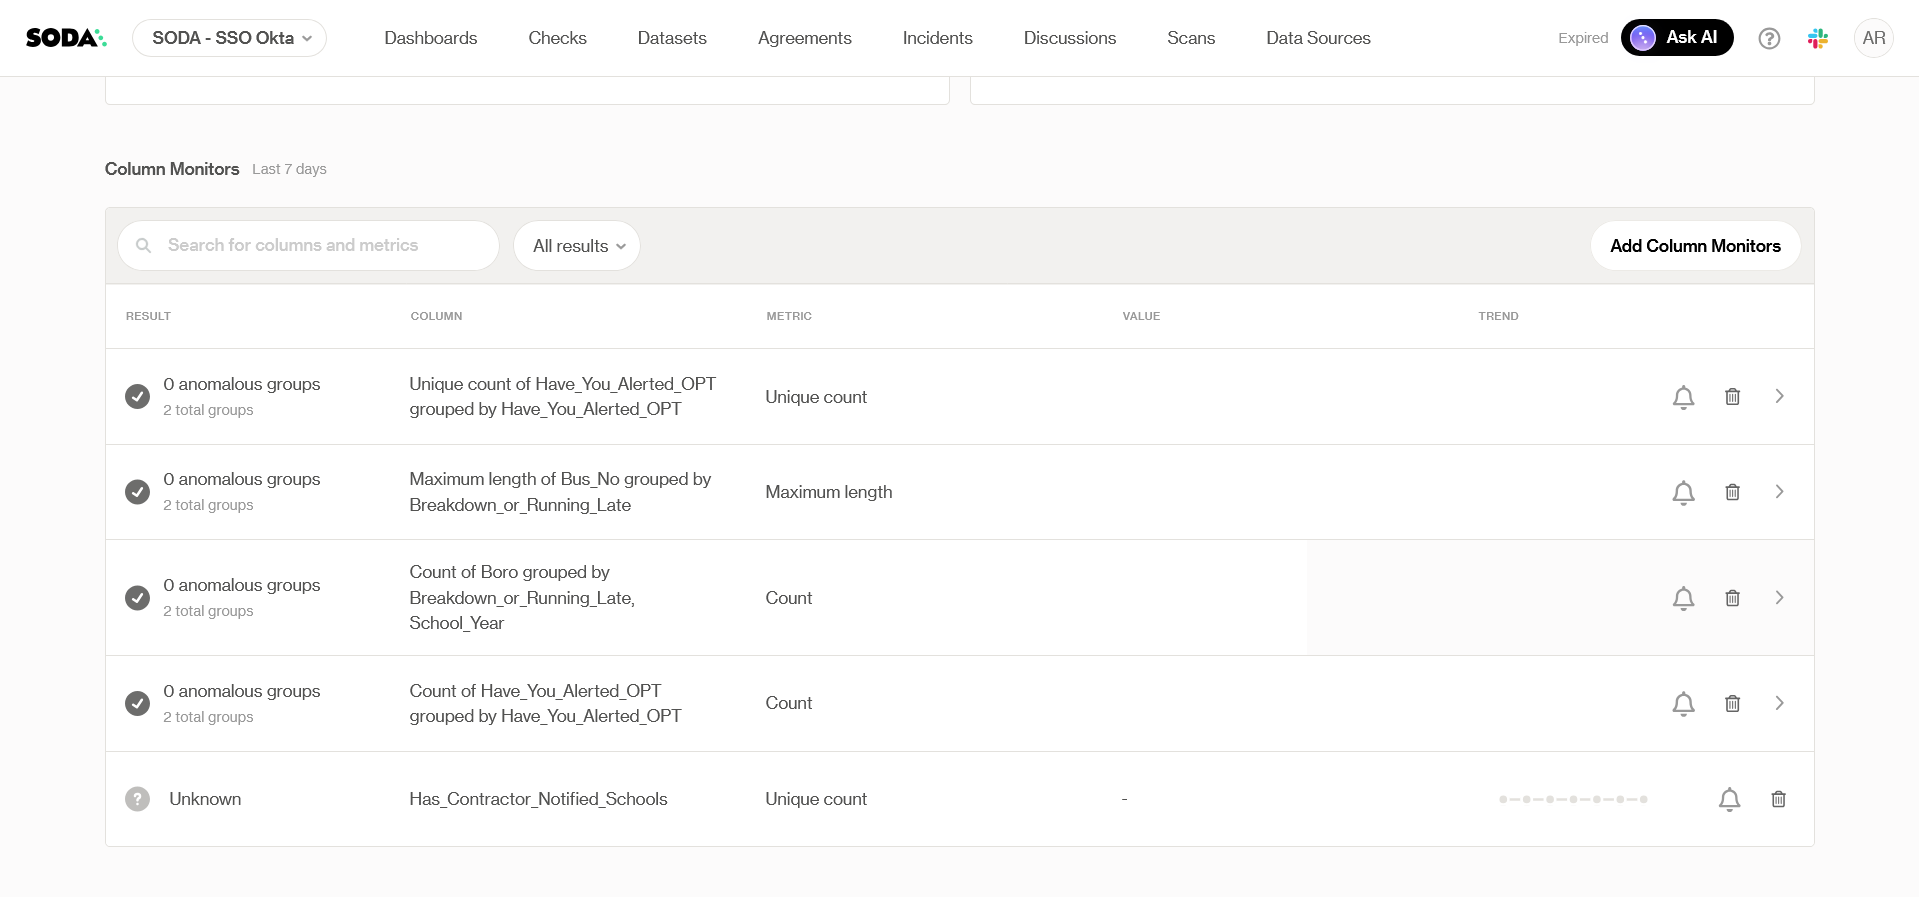Click the Slack integration icon

point(1818,38)
